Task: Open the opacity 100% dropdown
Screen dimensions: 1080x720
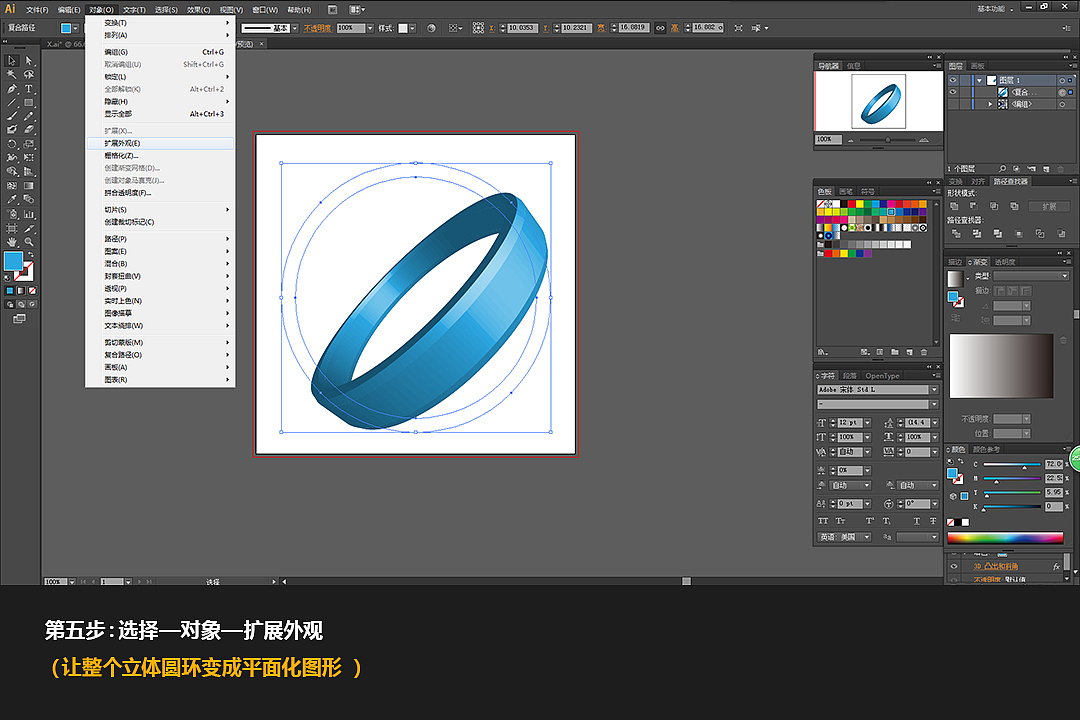Action: coord(370,28)
